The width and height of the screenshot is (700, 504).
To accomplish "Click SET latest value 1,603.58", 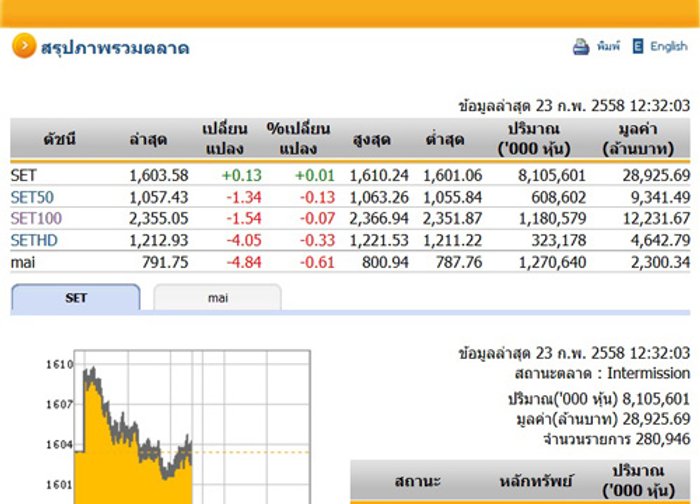I will pos(158,175).
